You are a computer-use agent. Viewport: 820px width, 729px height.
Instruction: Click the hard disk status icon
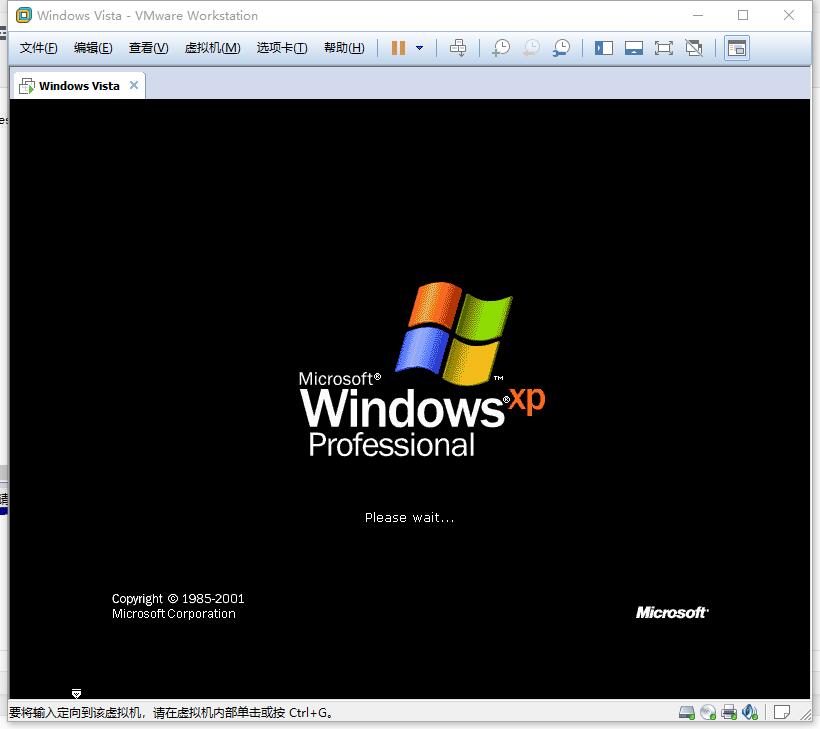coord(687,712)
